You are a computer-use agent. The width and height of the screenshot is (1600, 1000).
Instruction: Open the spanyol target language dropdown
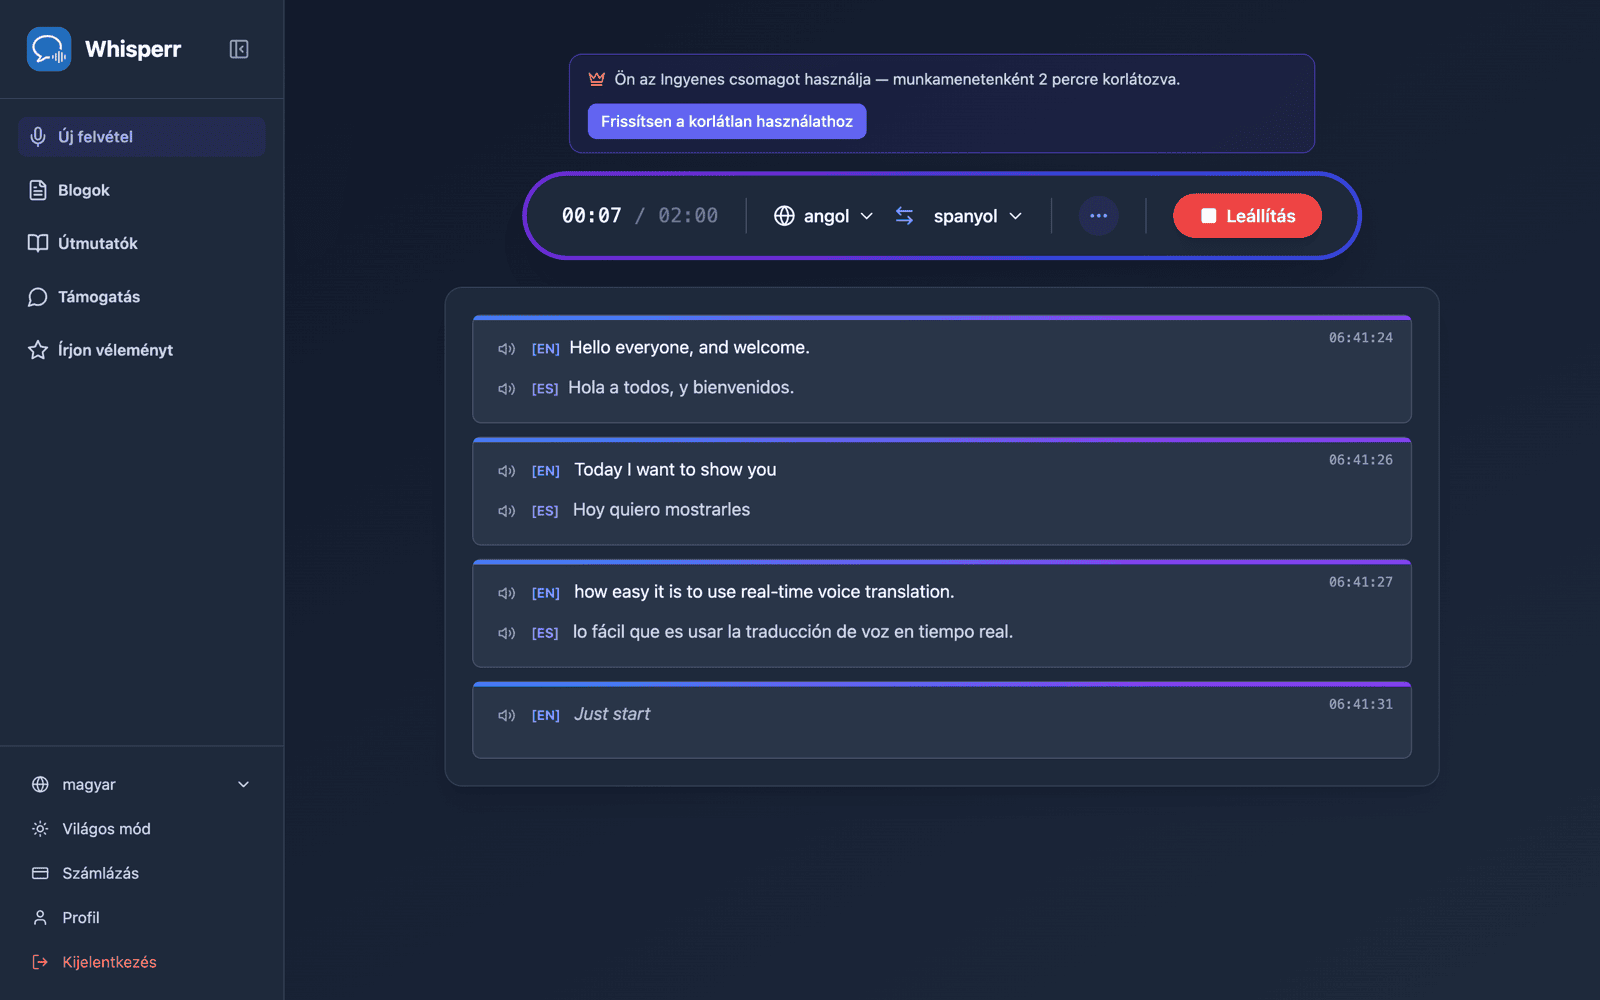[x=977, y=216]
